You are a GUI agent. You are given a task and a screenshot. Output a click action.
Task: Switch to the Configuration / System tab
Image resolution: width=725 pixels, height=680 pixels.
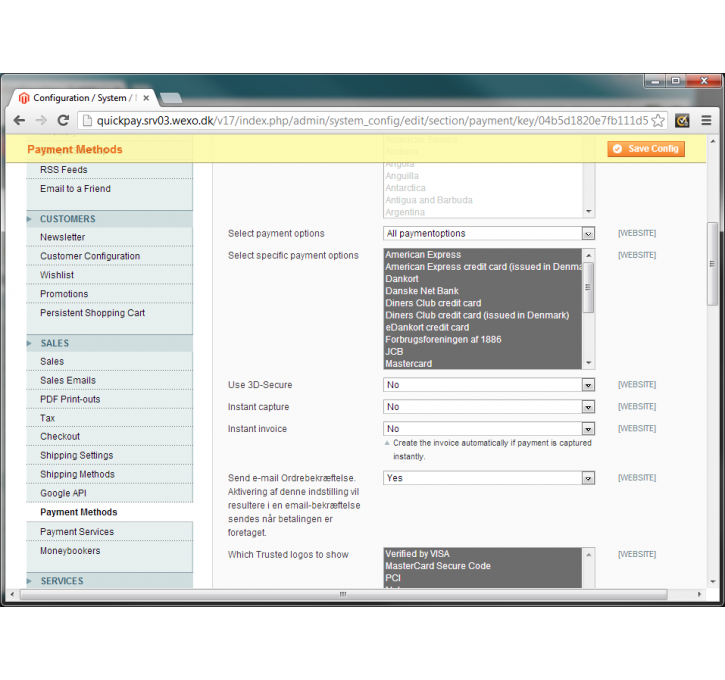pos(83,98)
